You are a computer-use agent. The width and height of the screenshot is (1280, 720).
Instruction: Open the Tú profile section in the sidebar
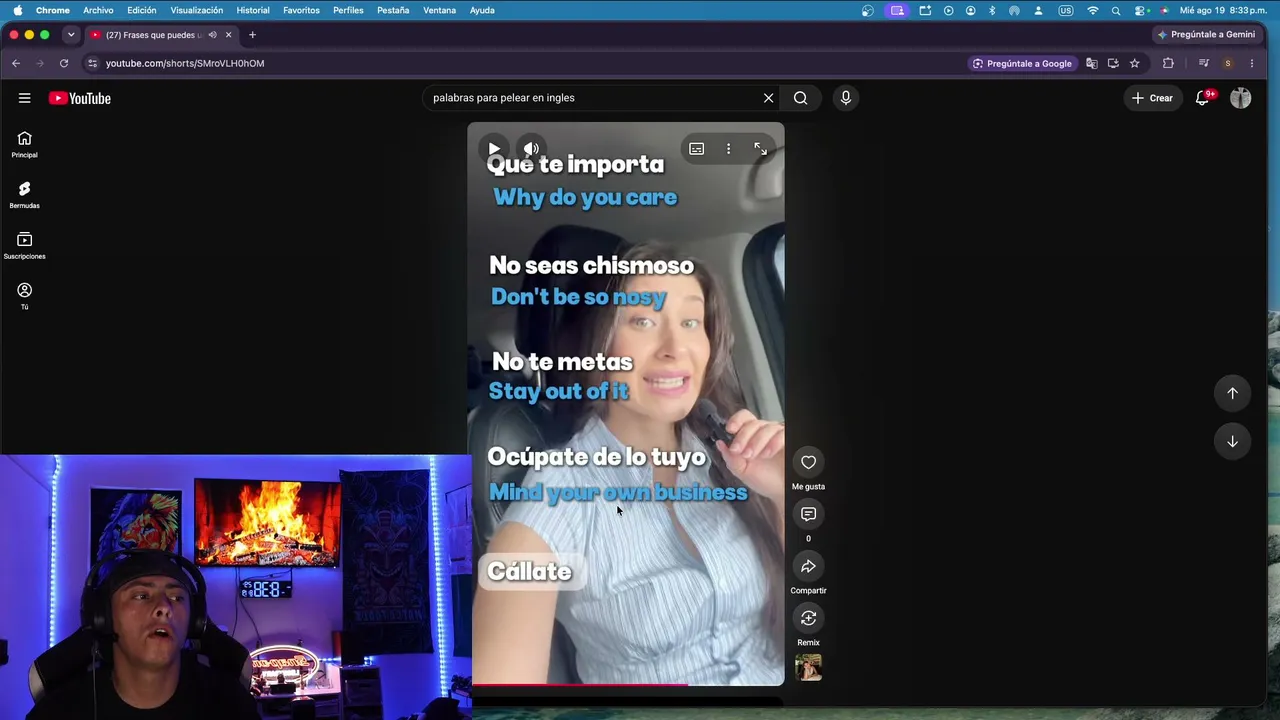(x=24, y=296)
